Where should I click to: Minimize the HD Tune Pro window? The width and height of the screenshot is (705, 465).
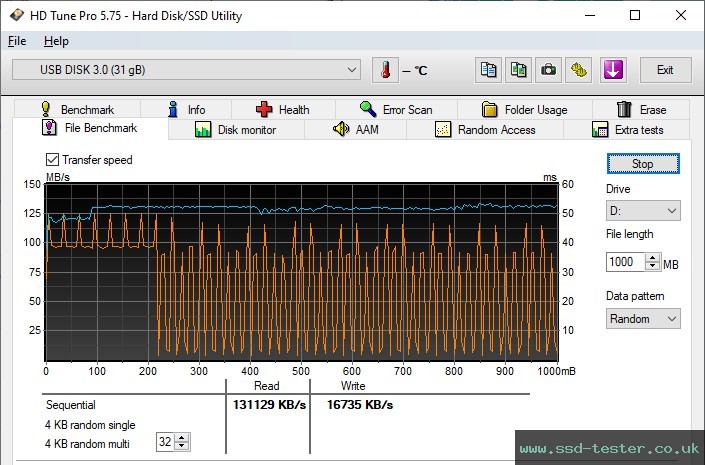tap(590, 15)
